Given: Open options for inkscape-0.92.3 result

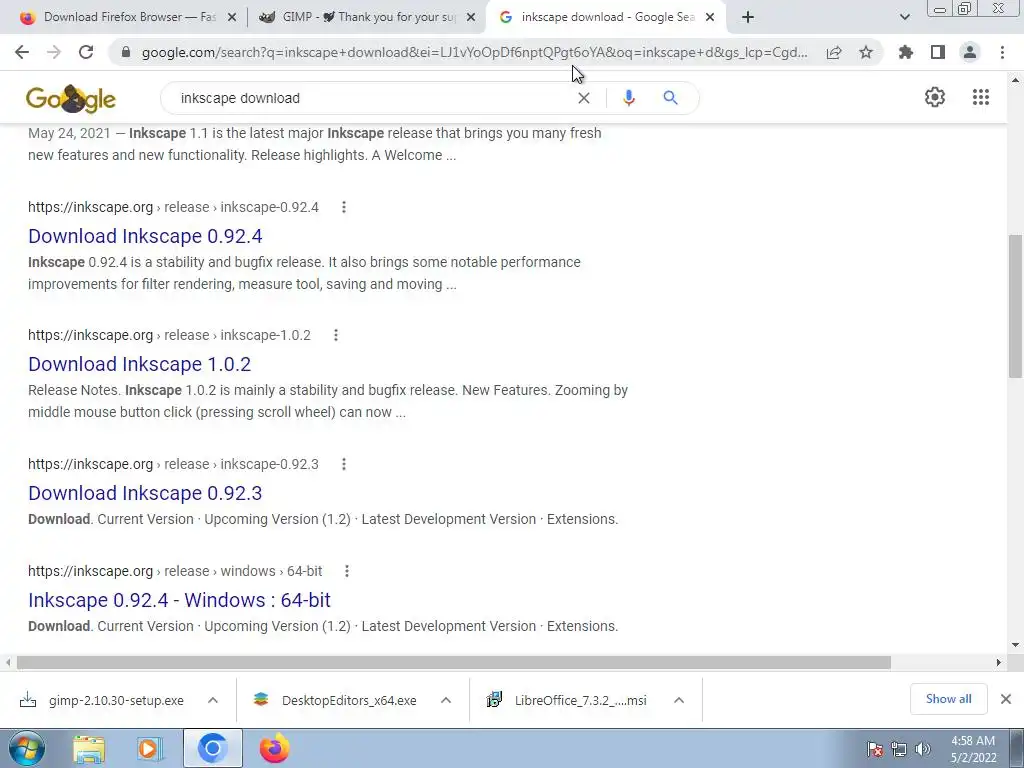Looking at the screenshot, I should 344,464.
